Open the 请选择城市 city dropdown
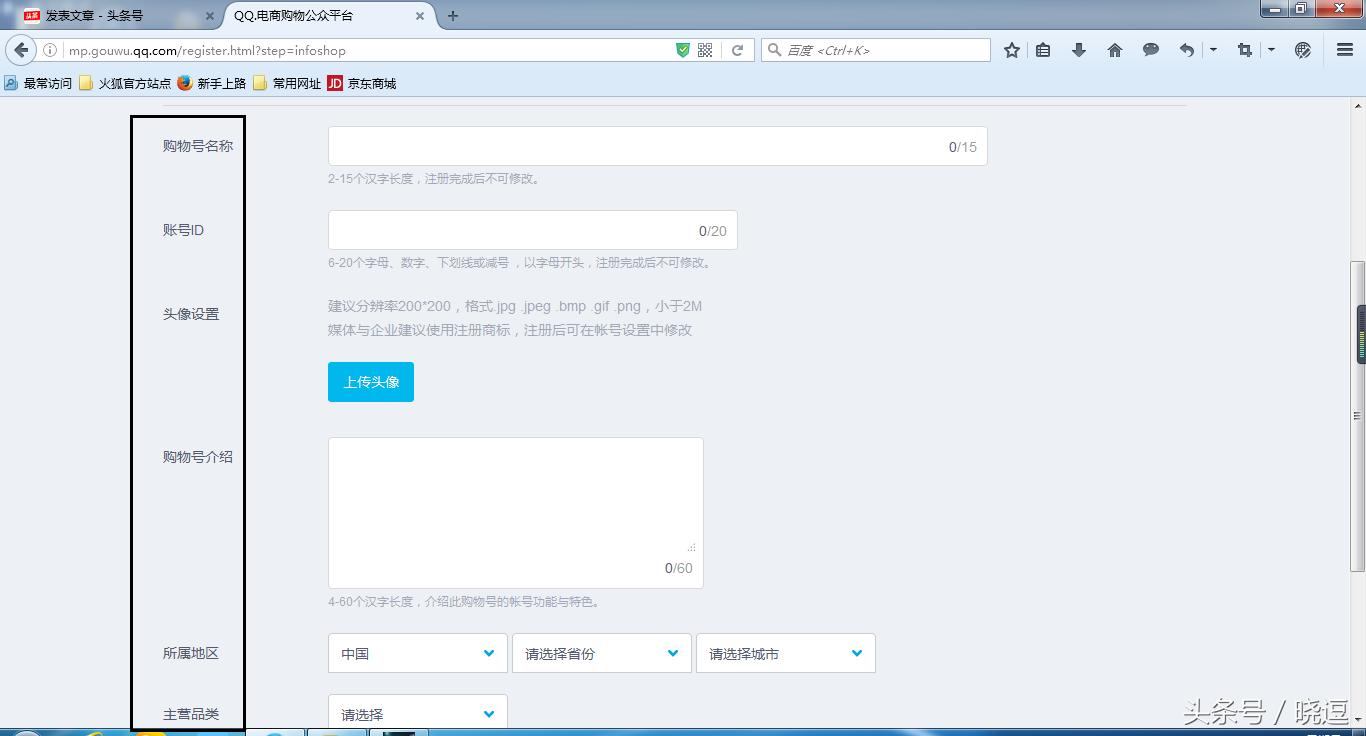 click(785, 653)
